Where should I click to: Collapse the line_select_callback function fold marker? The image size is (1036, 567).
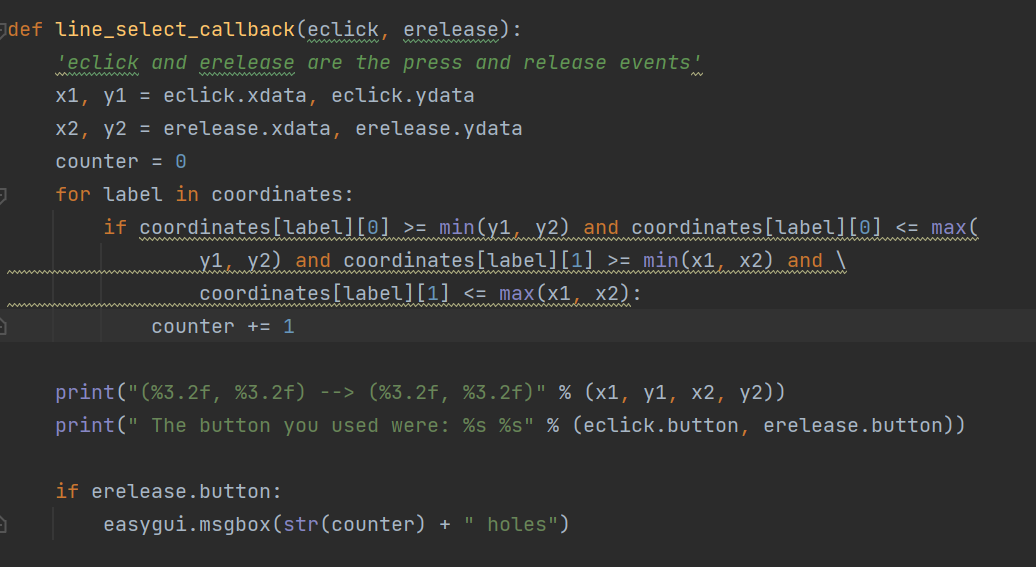tap(3, 30)
